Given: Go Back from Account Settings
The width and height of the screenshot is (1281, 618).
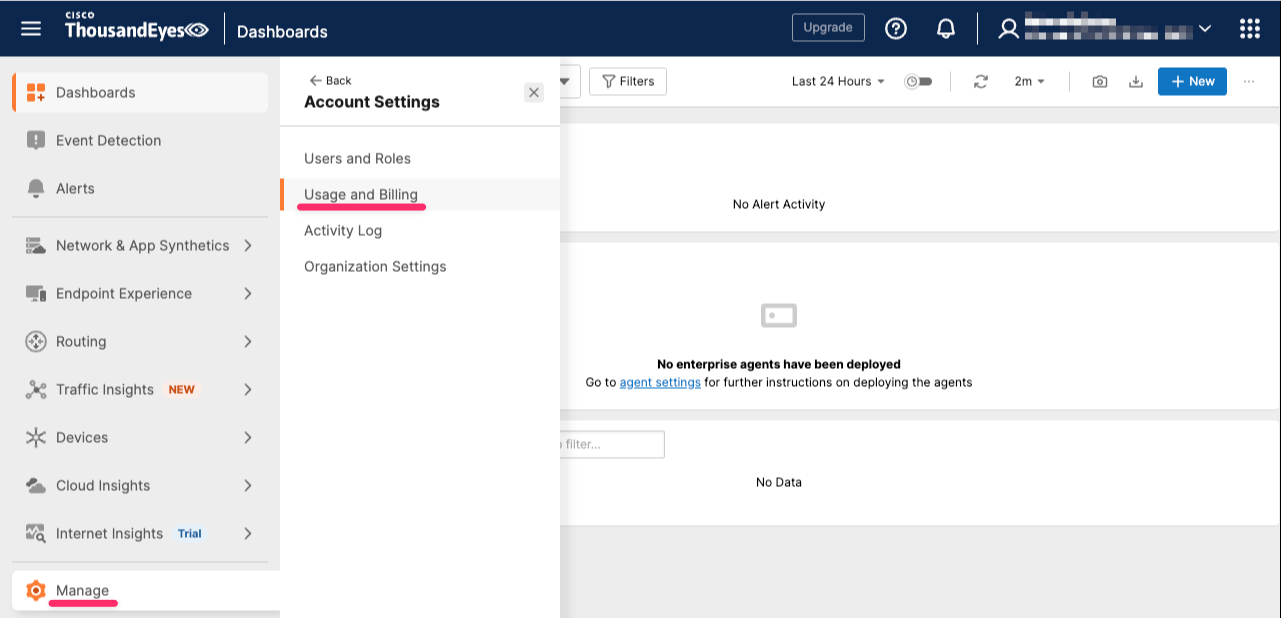Looking at the screenshot, I should [330, 81].
